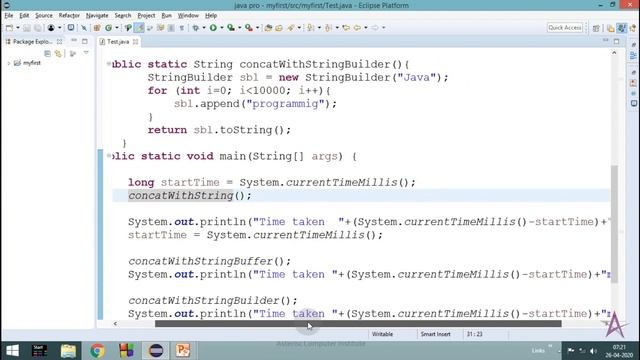Screen dimensions: 640x360
Task: Expand the New Java Class dropdown
Action: click(x=117, y=28)
